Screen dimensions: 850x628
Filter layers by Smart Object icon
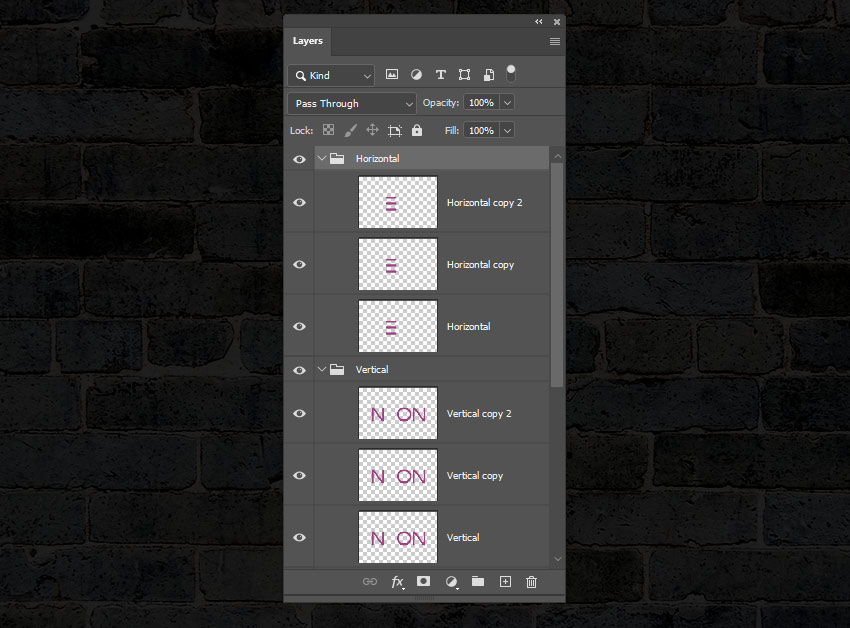click(x=489, y=74)
